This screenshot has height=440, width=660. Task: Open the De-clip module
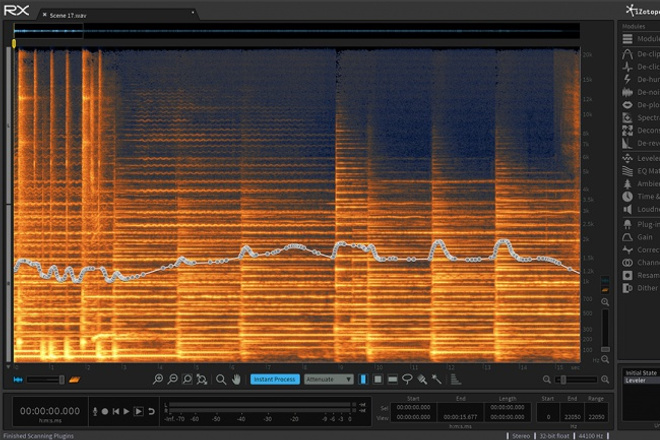pyautogui.click(x=641, y=54)
